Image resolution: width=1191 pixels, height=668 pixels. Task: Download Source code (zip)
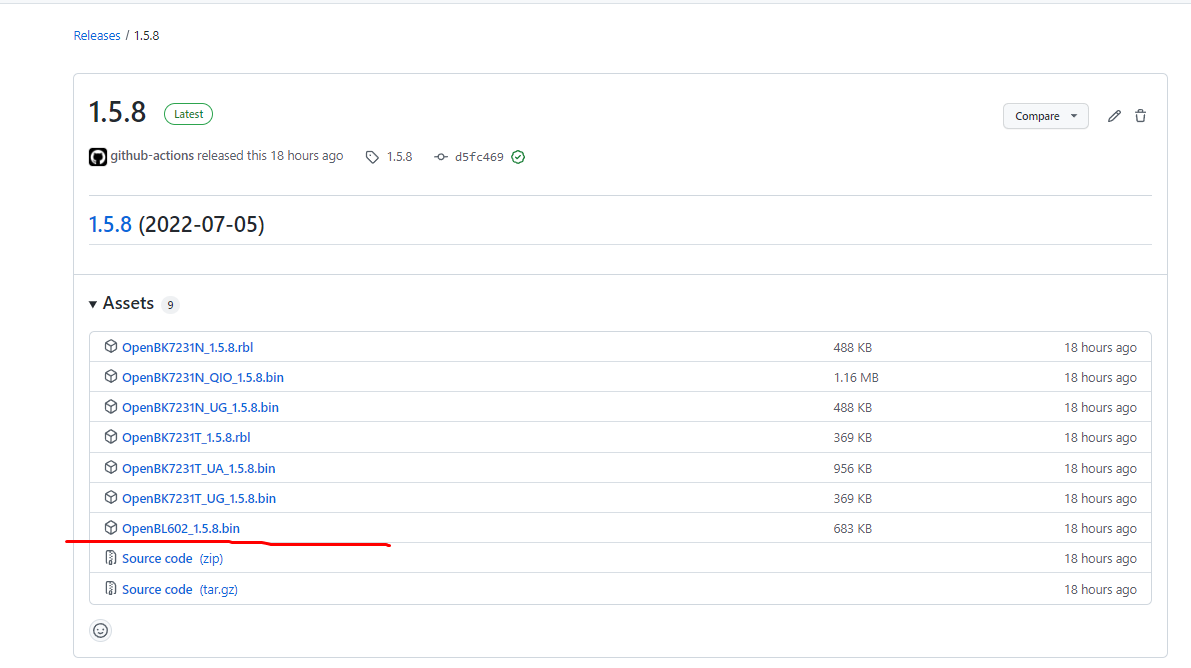(x=172, y=559)
